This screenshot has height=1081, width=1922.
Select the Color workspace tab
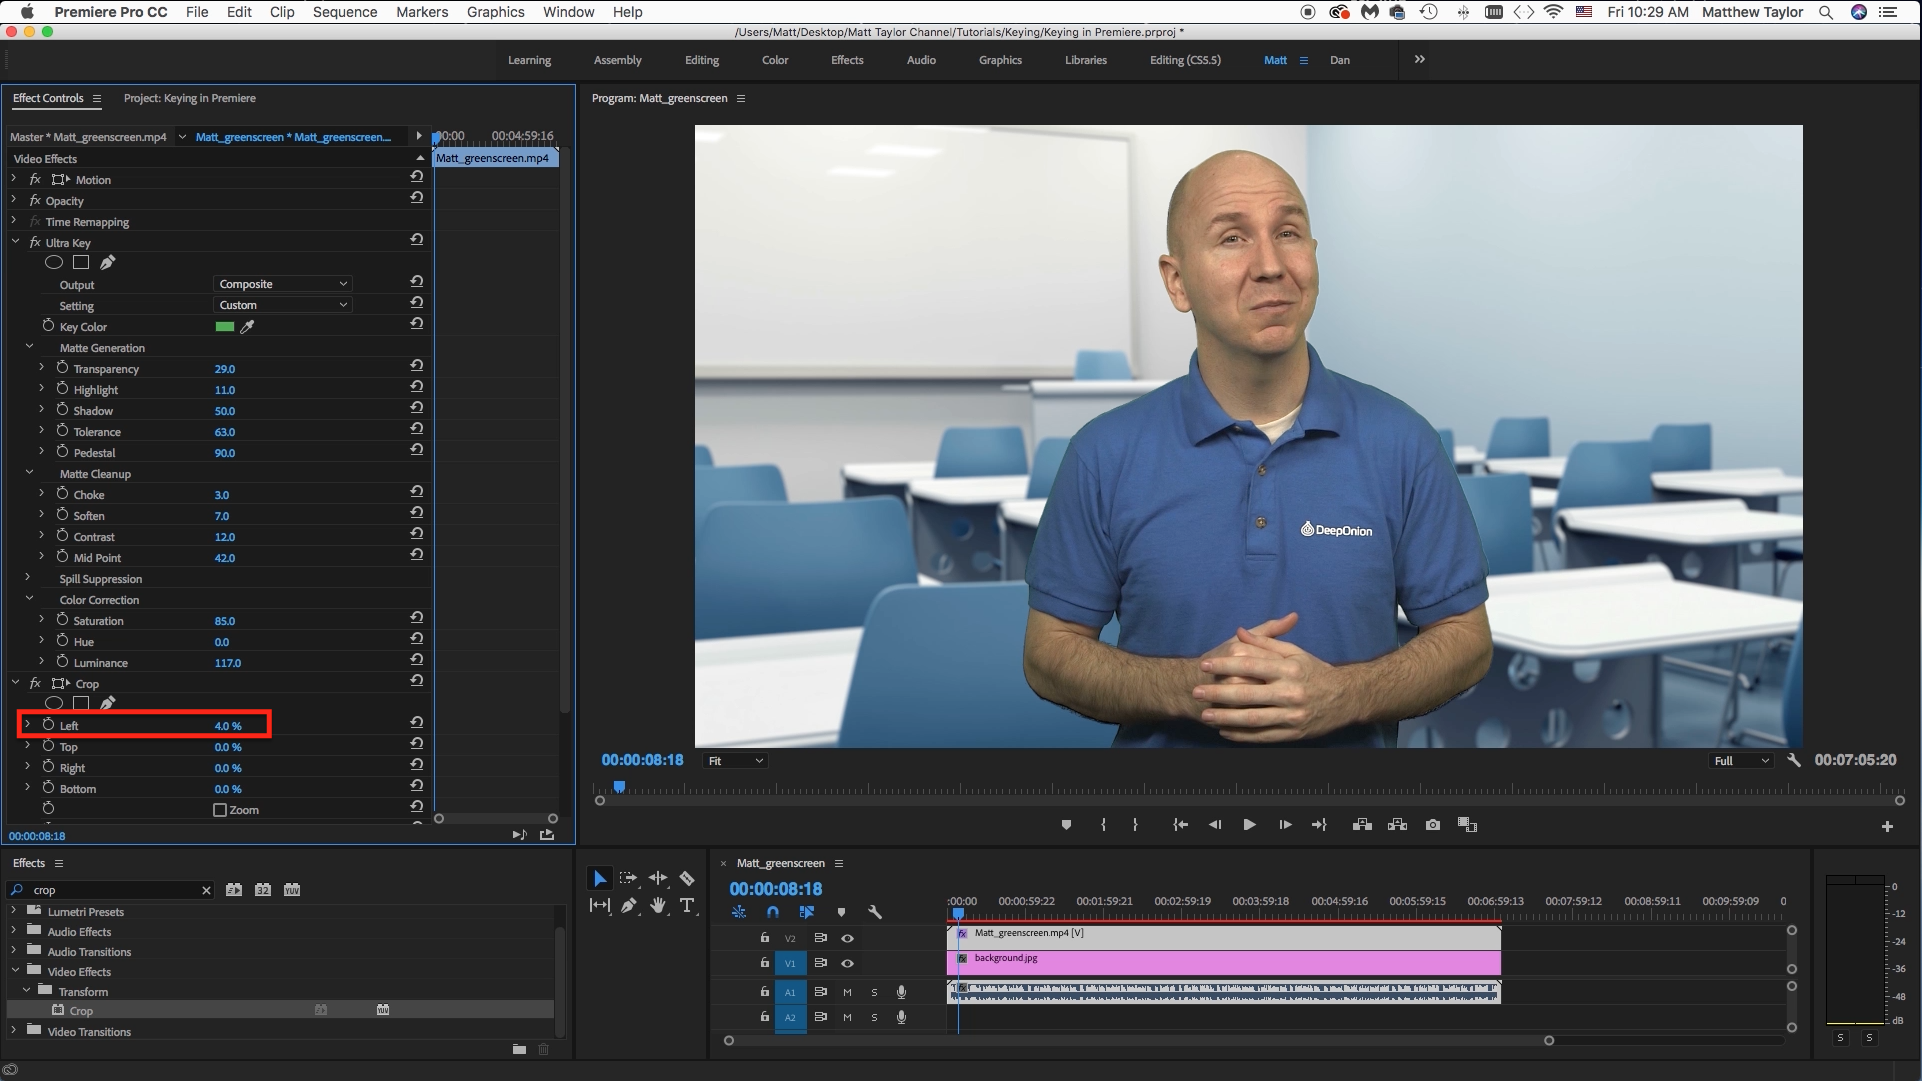point(774,59)
